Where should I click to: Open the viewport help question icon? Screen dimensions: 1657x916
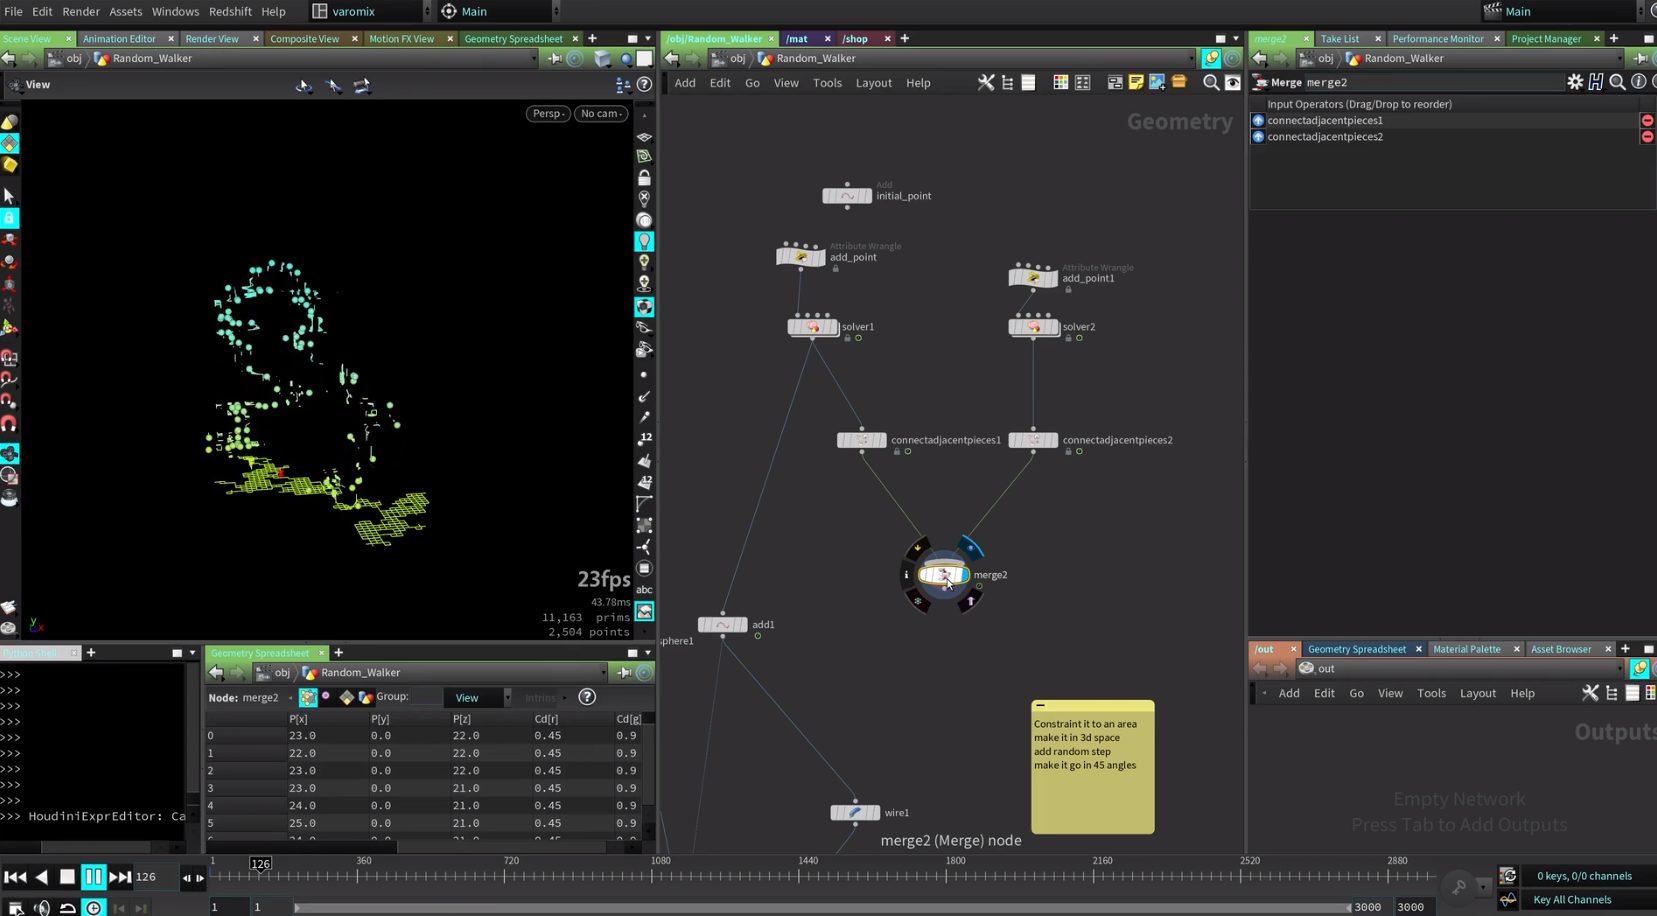[x=645, y=85]
